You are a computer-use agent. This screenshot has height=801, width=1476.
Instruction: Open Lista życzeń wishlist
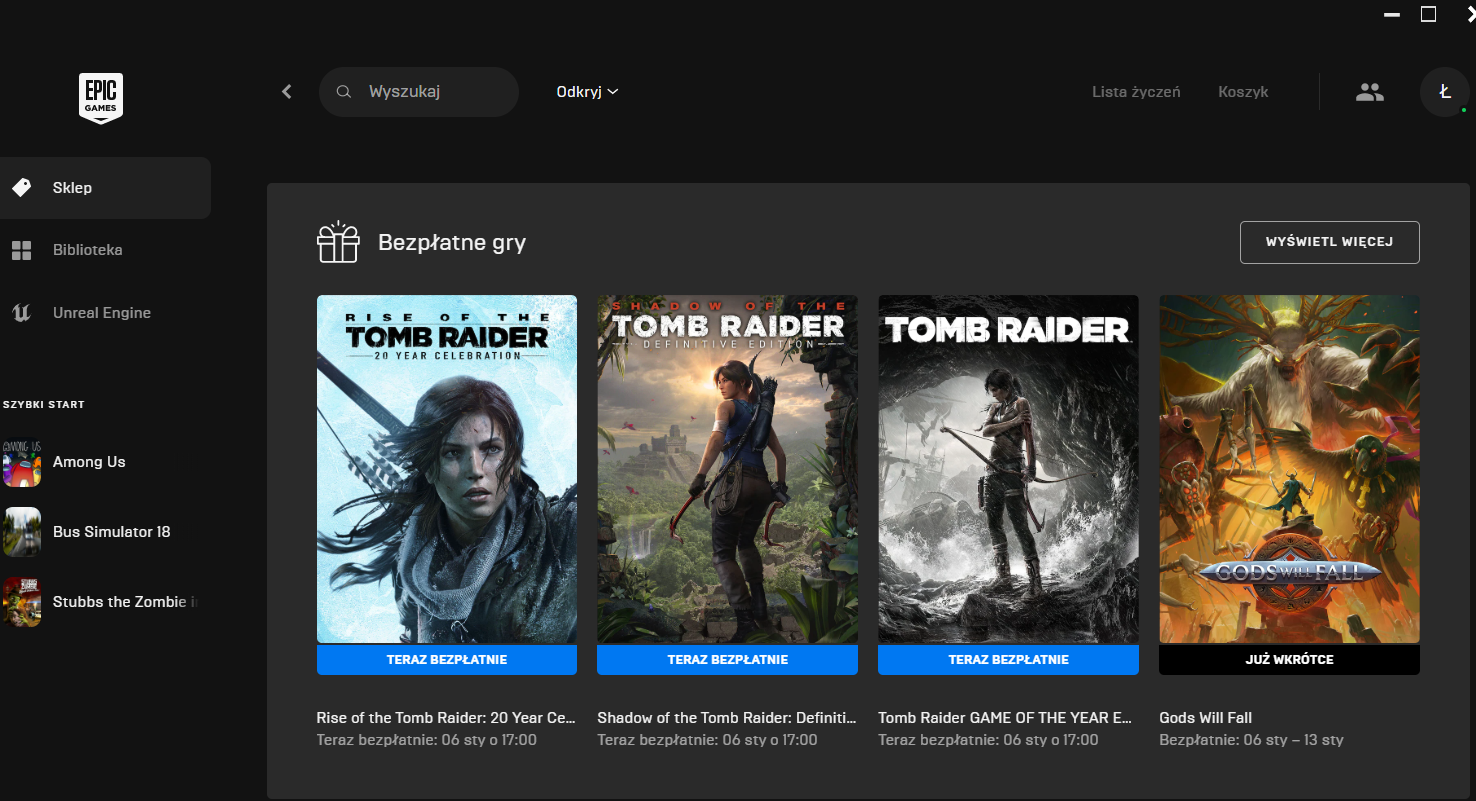(1136, 92)
